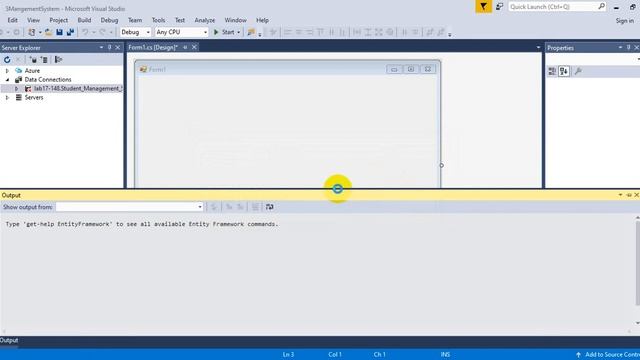The width and height of the screenshot is (640, 360).
Task: Click Connect to Database icon in Server Explorer
Action: click(33, 60)
